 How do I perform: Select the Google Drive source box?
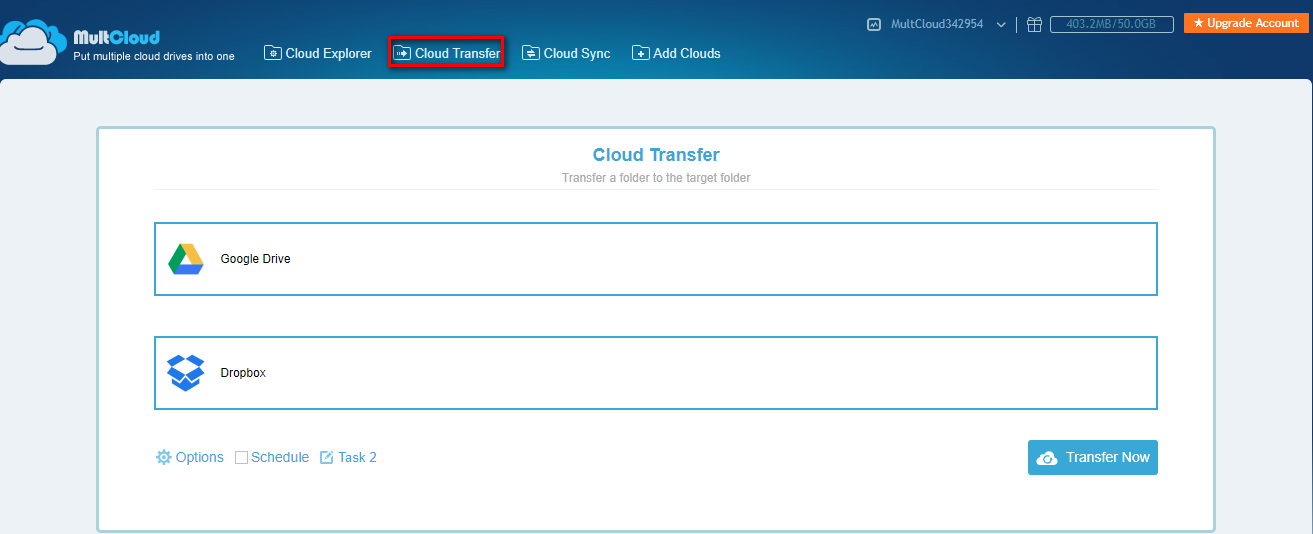656,259
